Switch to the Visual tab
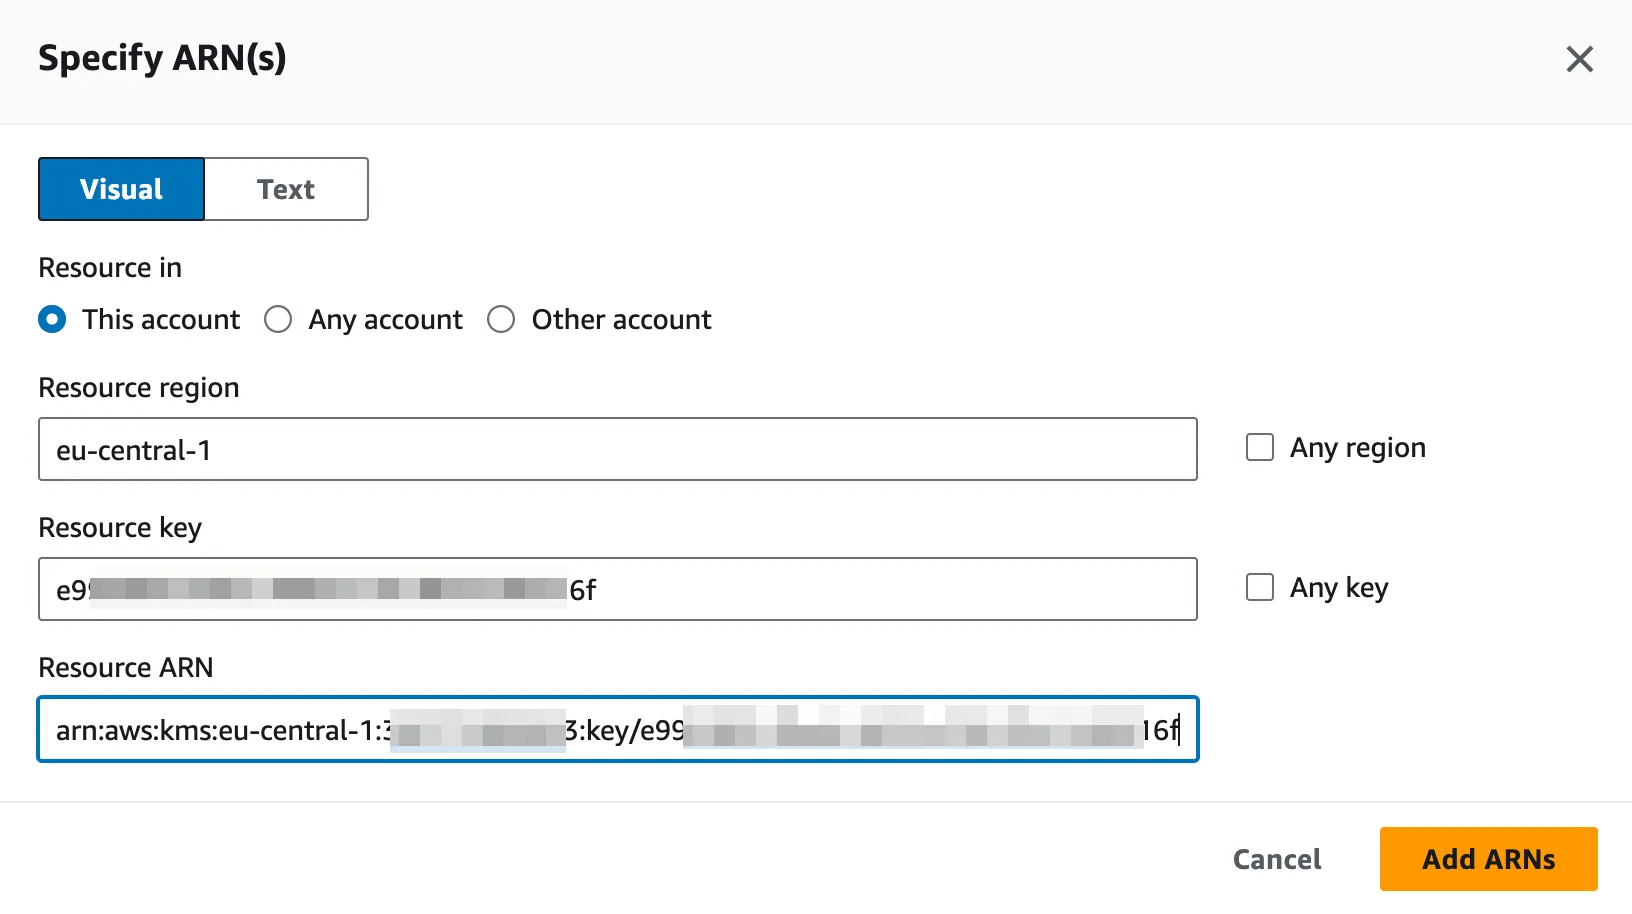Viewport: 1632px width, 914px height. (x=121, y=189)
